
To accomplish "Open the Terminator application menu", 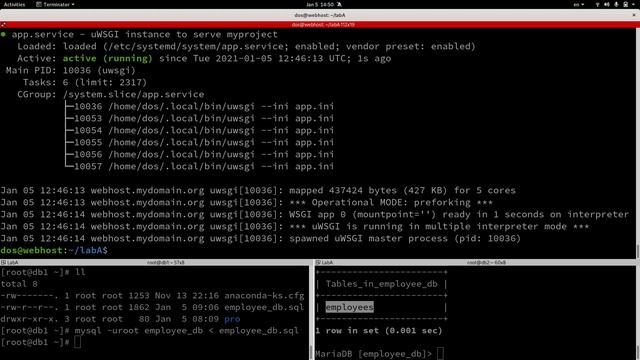I will (56, 4).
